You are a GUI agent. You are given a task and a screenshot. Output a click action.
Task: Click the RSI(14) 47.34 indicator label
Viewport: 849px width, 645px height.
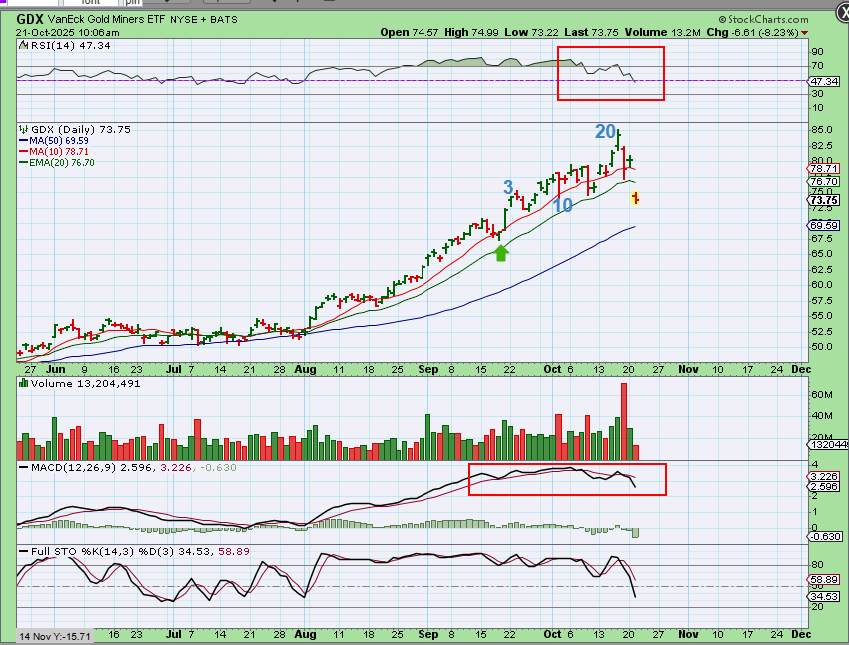[70, 45]
